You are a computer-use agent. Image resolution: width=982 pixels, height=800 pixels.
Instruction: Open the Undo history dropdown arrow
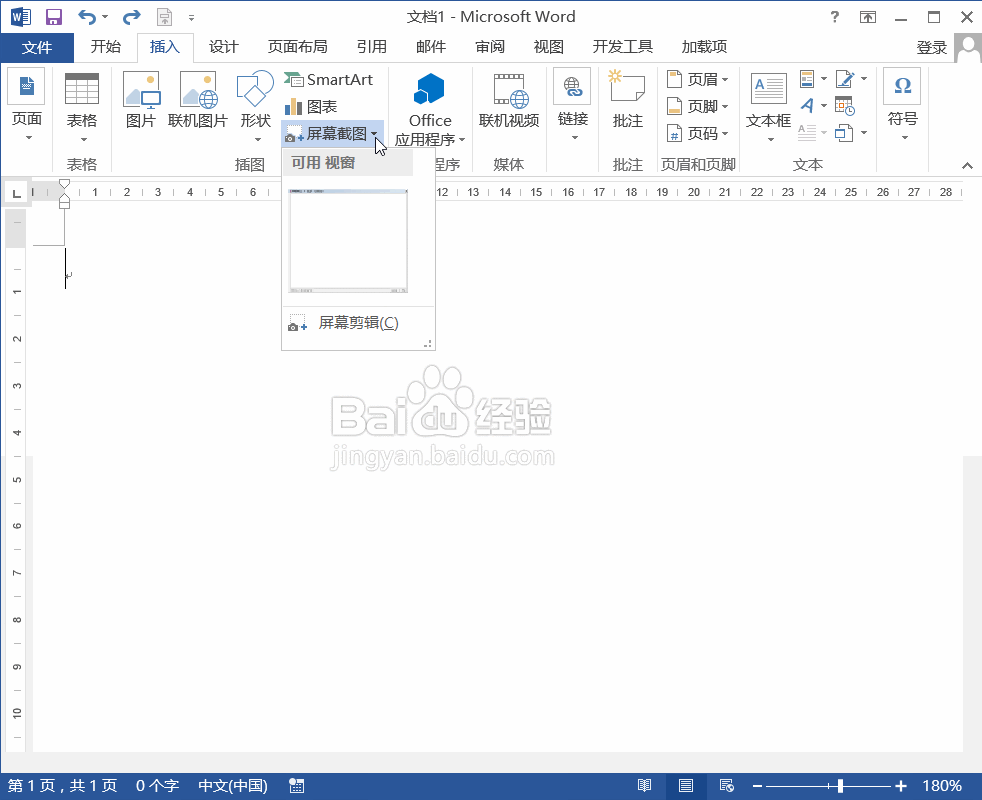[x=105, y=17]
